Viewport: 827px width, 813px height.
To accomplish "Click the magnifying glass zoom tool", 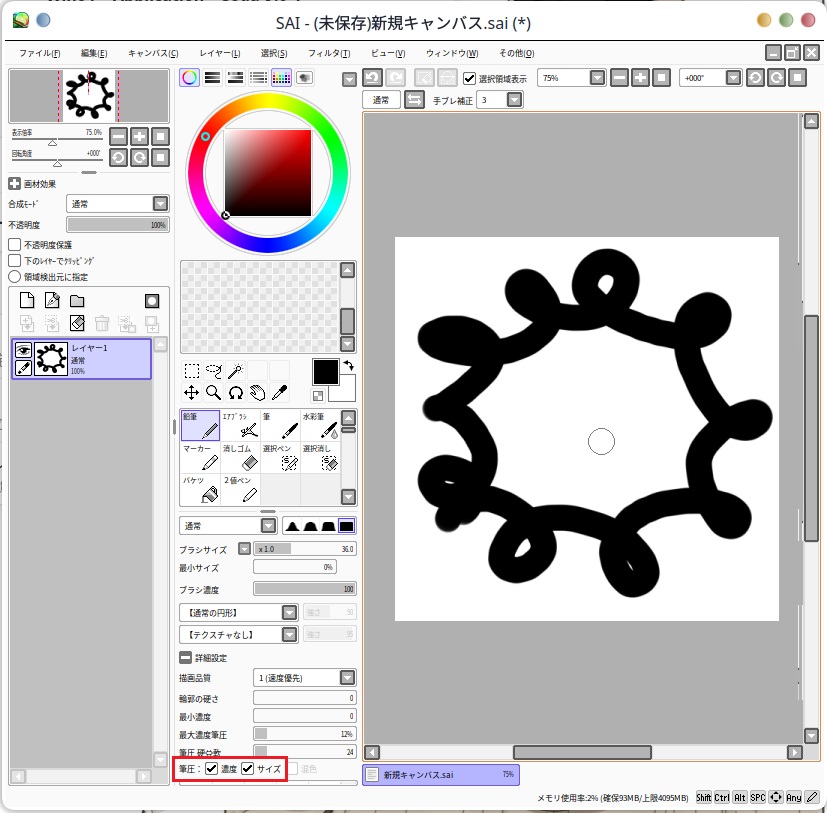I will pyautogui.click(x=213, y=393).
